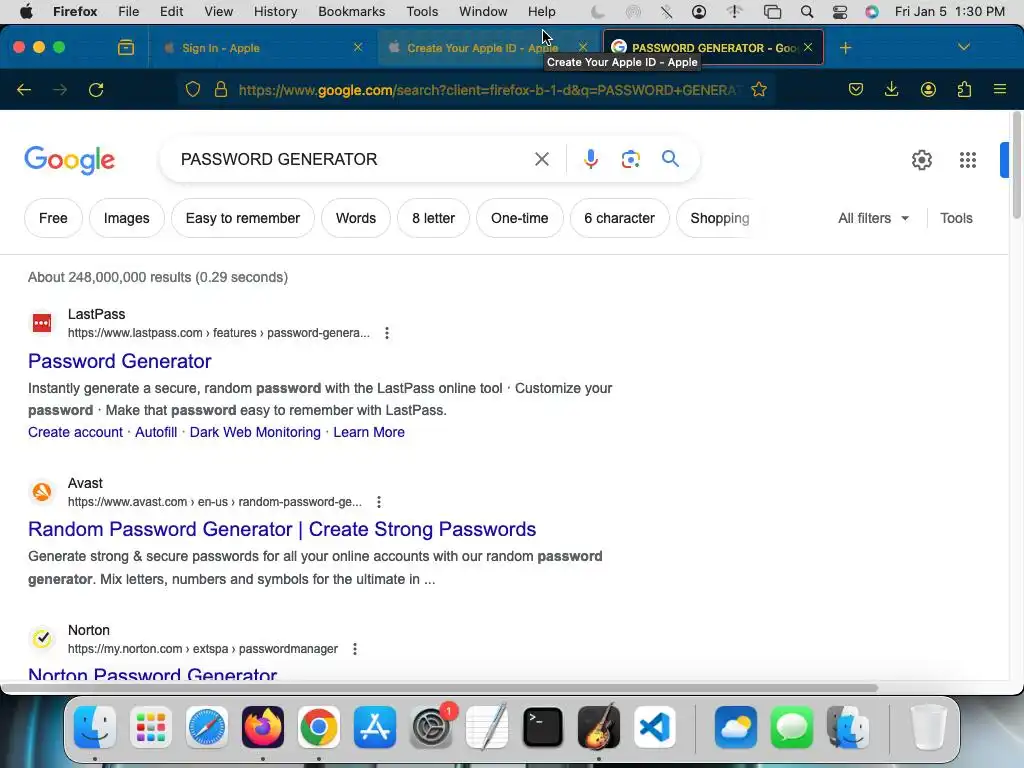Open Firefox account icon

(x=928, y=89)
